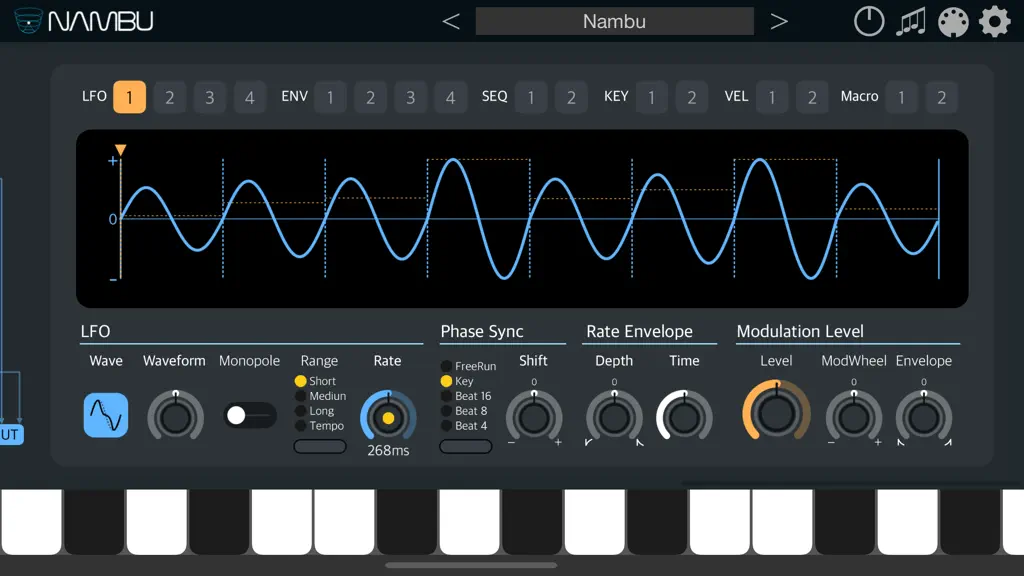Click the orange start marker on waveform
1024x576 pixels.
[120, 150]
